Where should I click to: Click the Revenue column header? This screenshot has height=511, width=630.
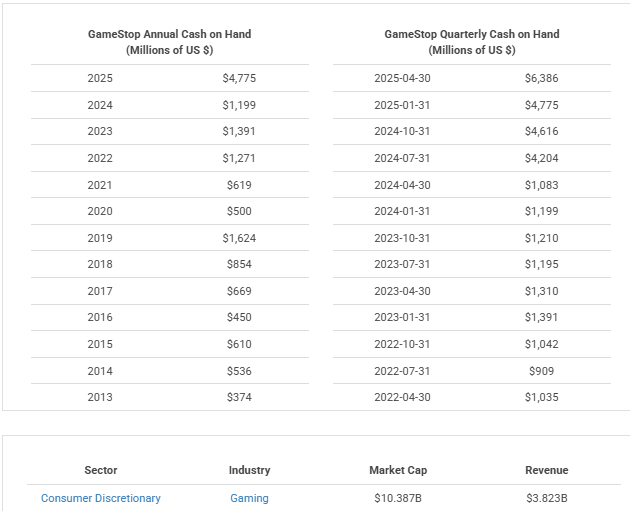pyautogui.click(x=546, y=470)
